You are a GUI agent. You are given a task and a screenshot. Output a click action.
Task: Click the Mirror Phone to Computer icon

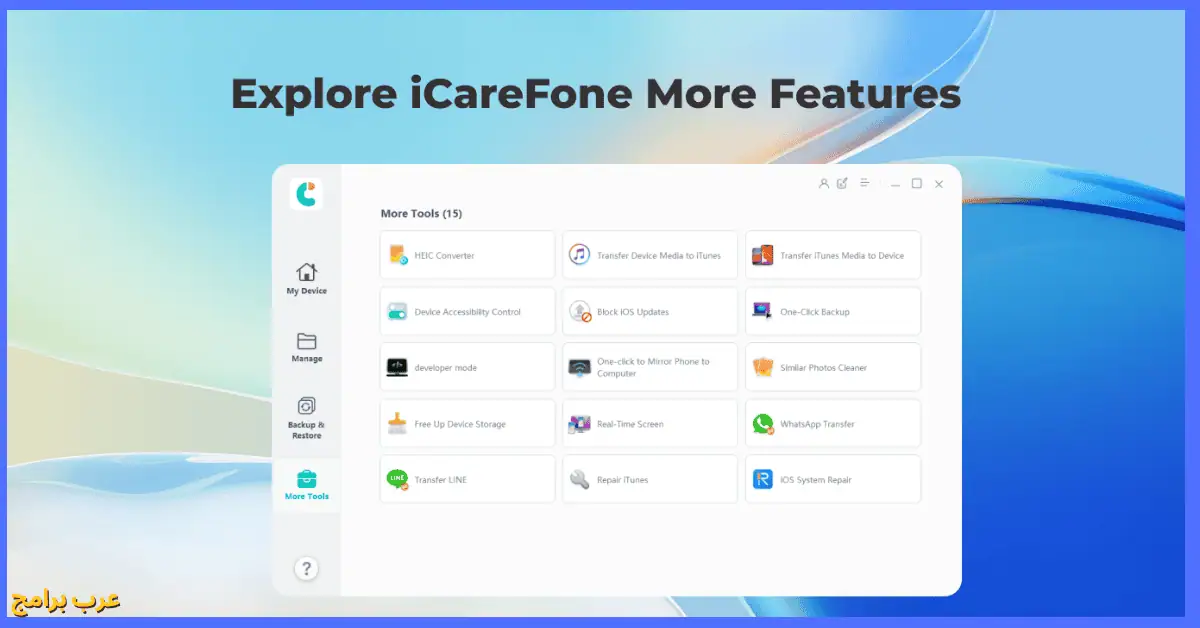[x=580, y=367]
